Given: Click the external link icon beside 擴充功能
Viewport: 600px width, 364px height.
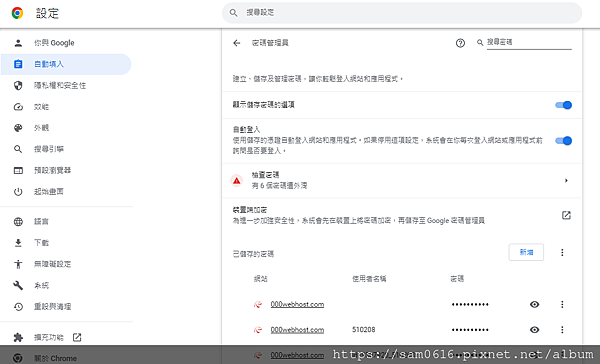Looking at the screenshot, I should pos(77,337).
